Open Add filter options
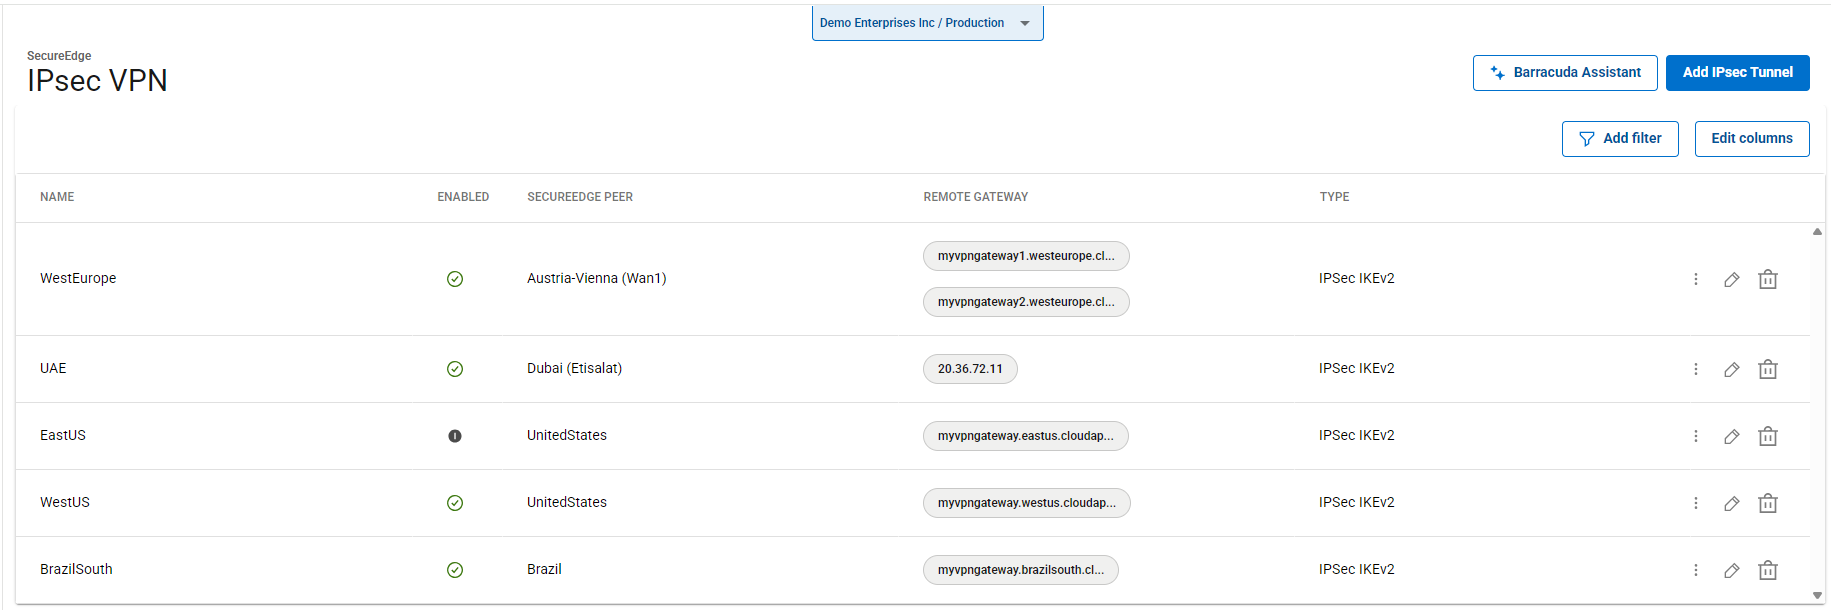The width and height of the screenshot is (1831, 610). click(1619, 139)
